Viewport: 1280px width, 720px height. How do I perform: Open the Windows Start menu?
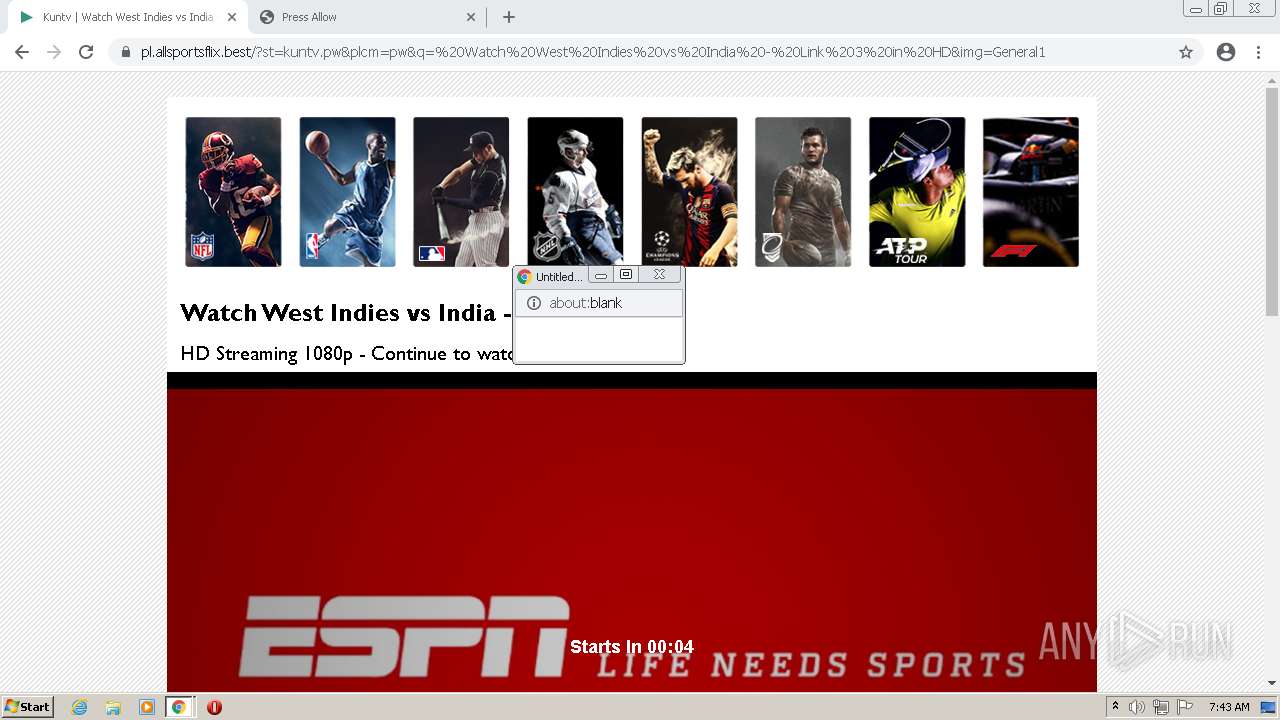(27, 707)
